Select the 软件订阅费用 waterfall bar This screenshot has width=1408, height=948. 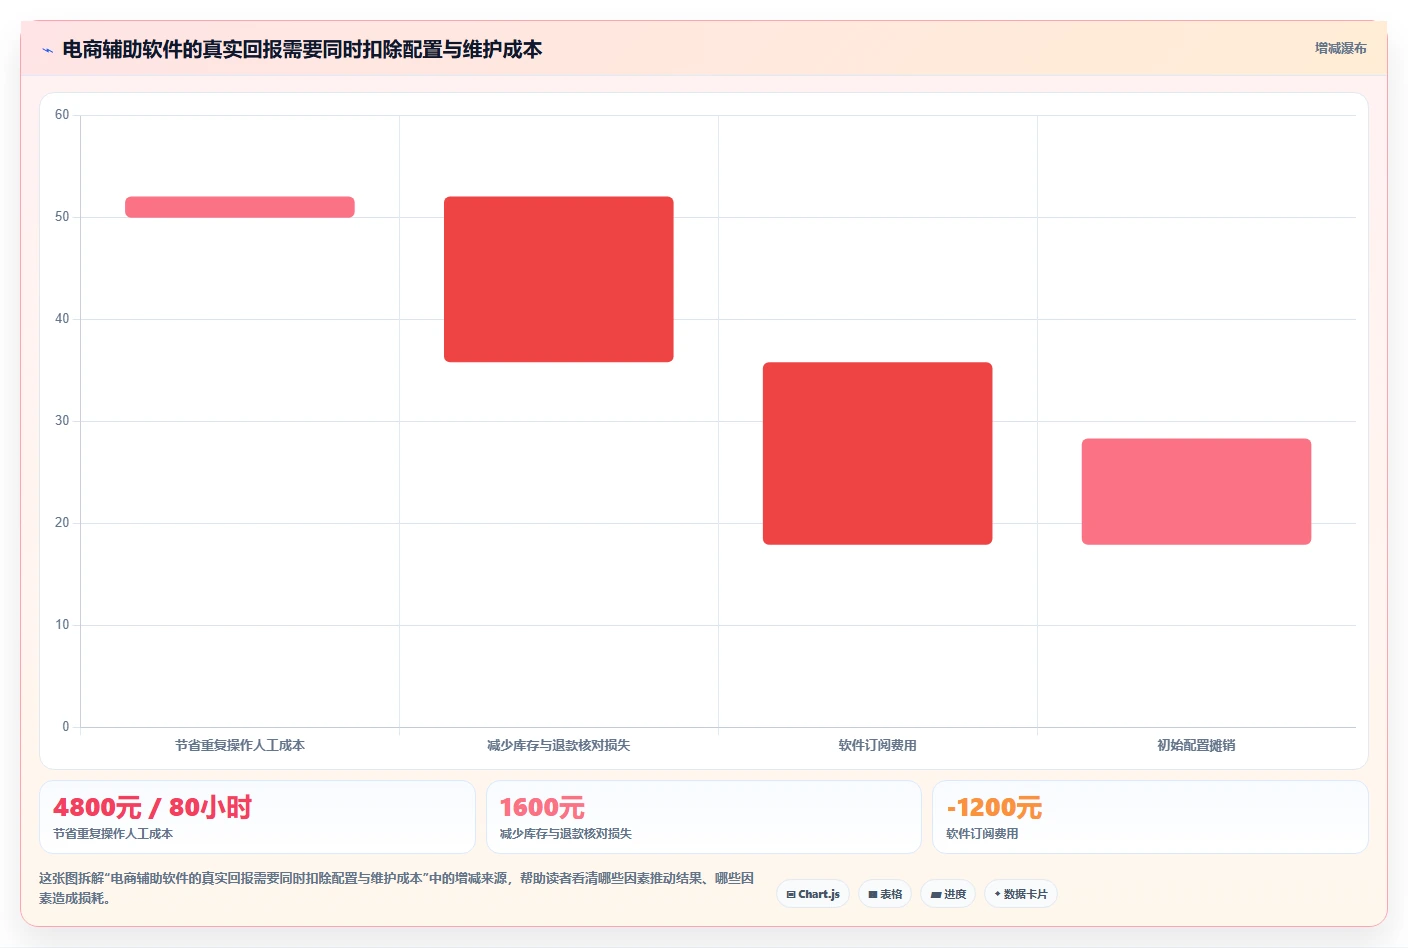[878, 453]
